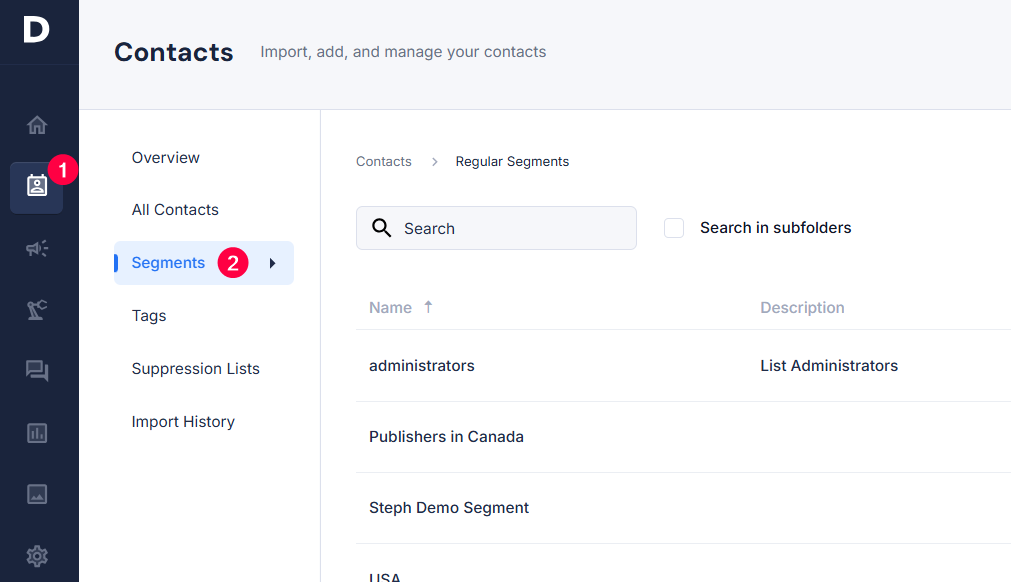Go to Overview menu item
The width and height of the screenshot is (1011, 582).
point(166,158)
